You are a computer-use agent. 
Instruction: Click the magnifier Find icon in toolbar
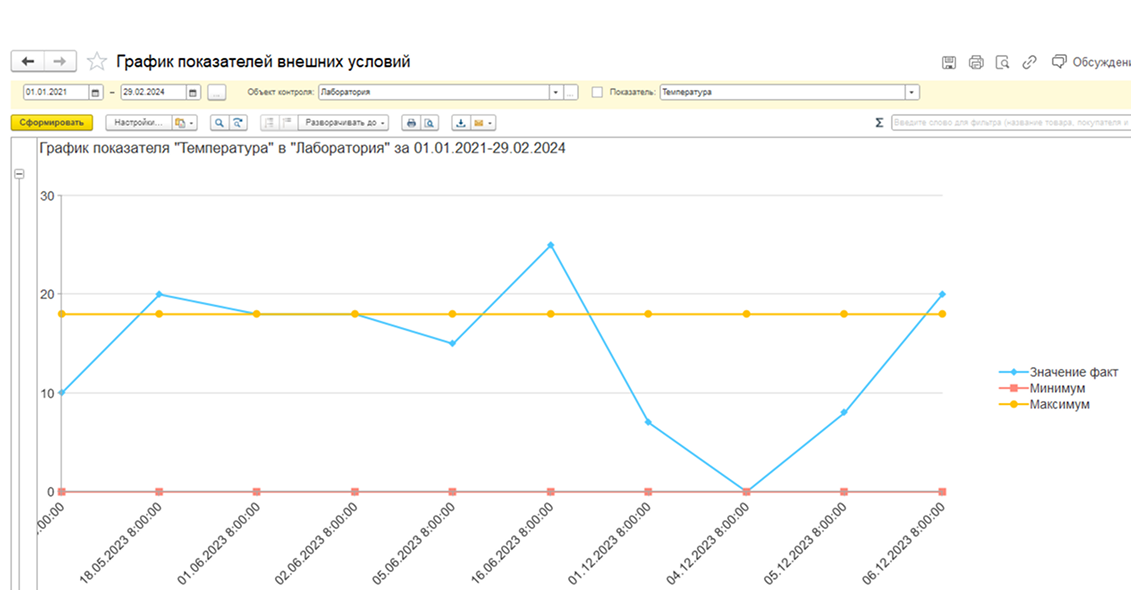pos(219,123)
